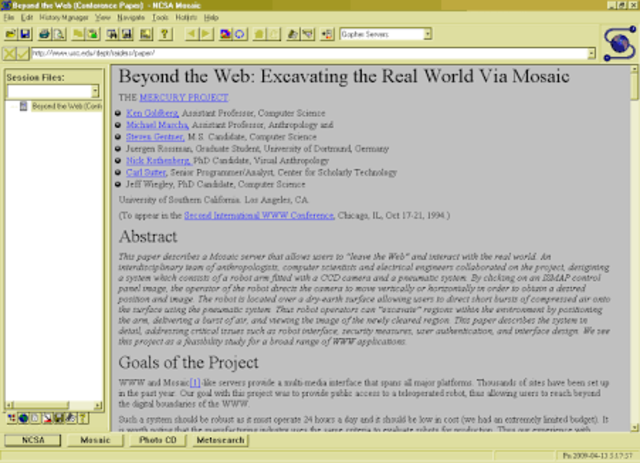640x463 pixels.
Task: Click the open file folder toolbar icon
Action: click(x=11, y=34)
